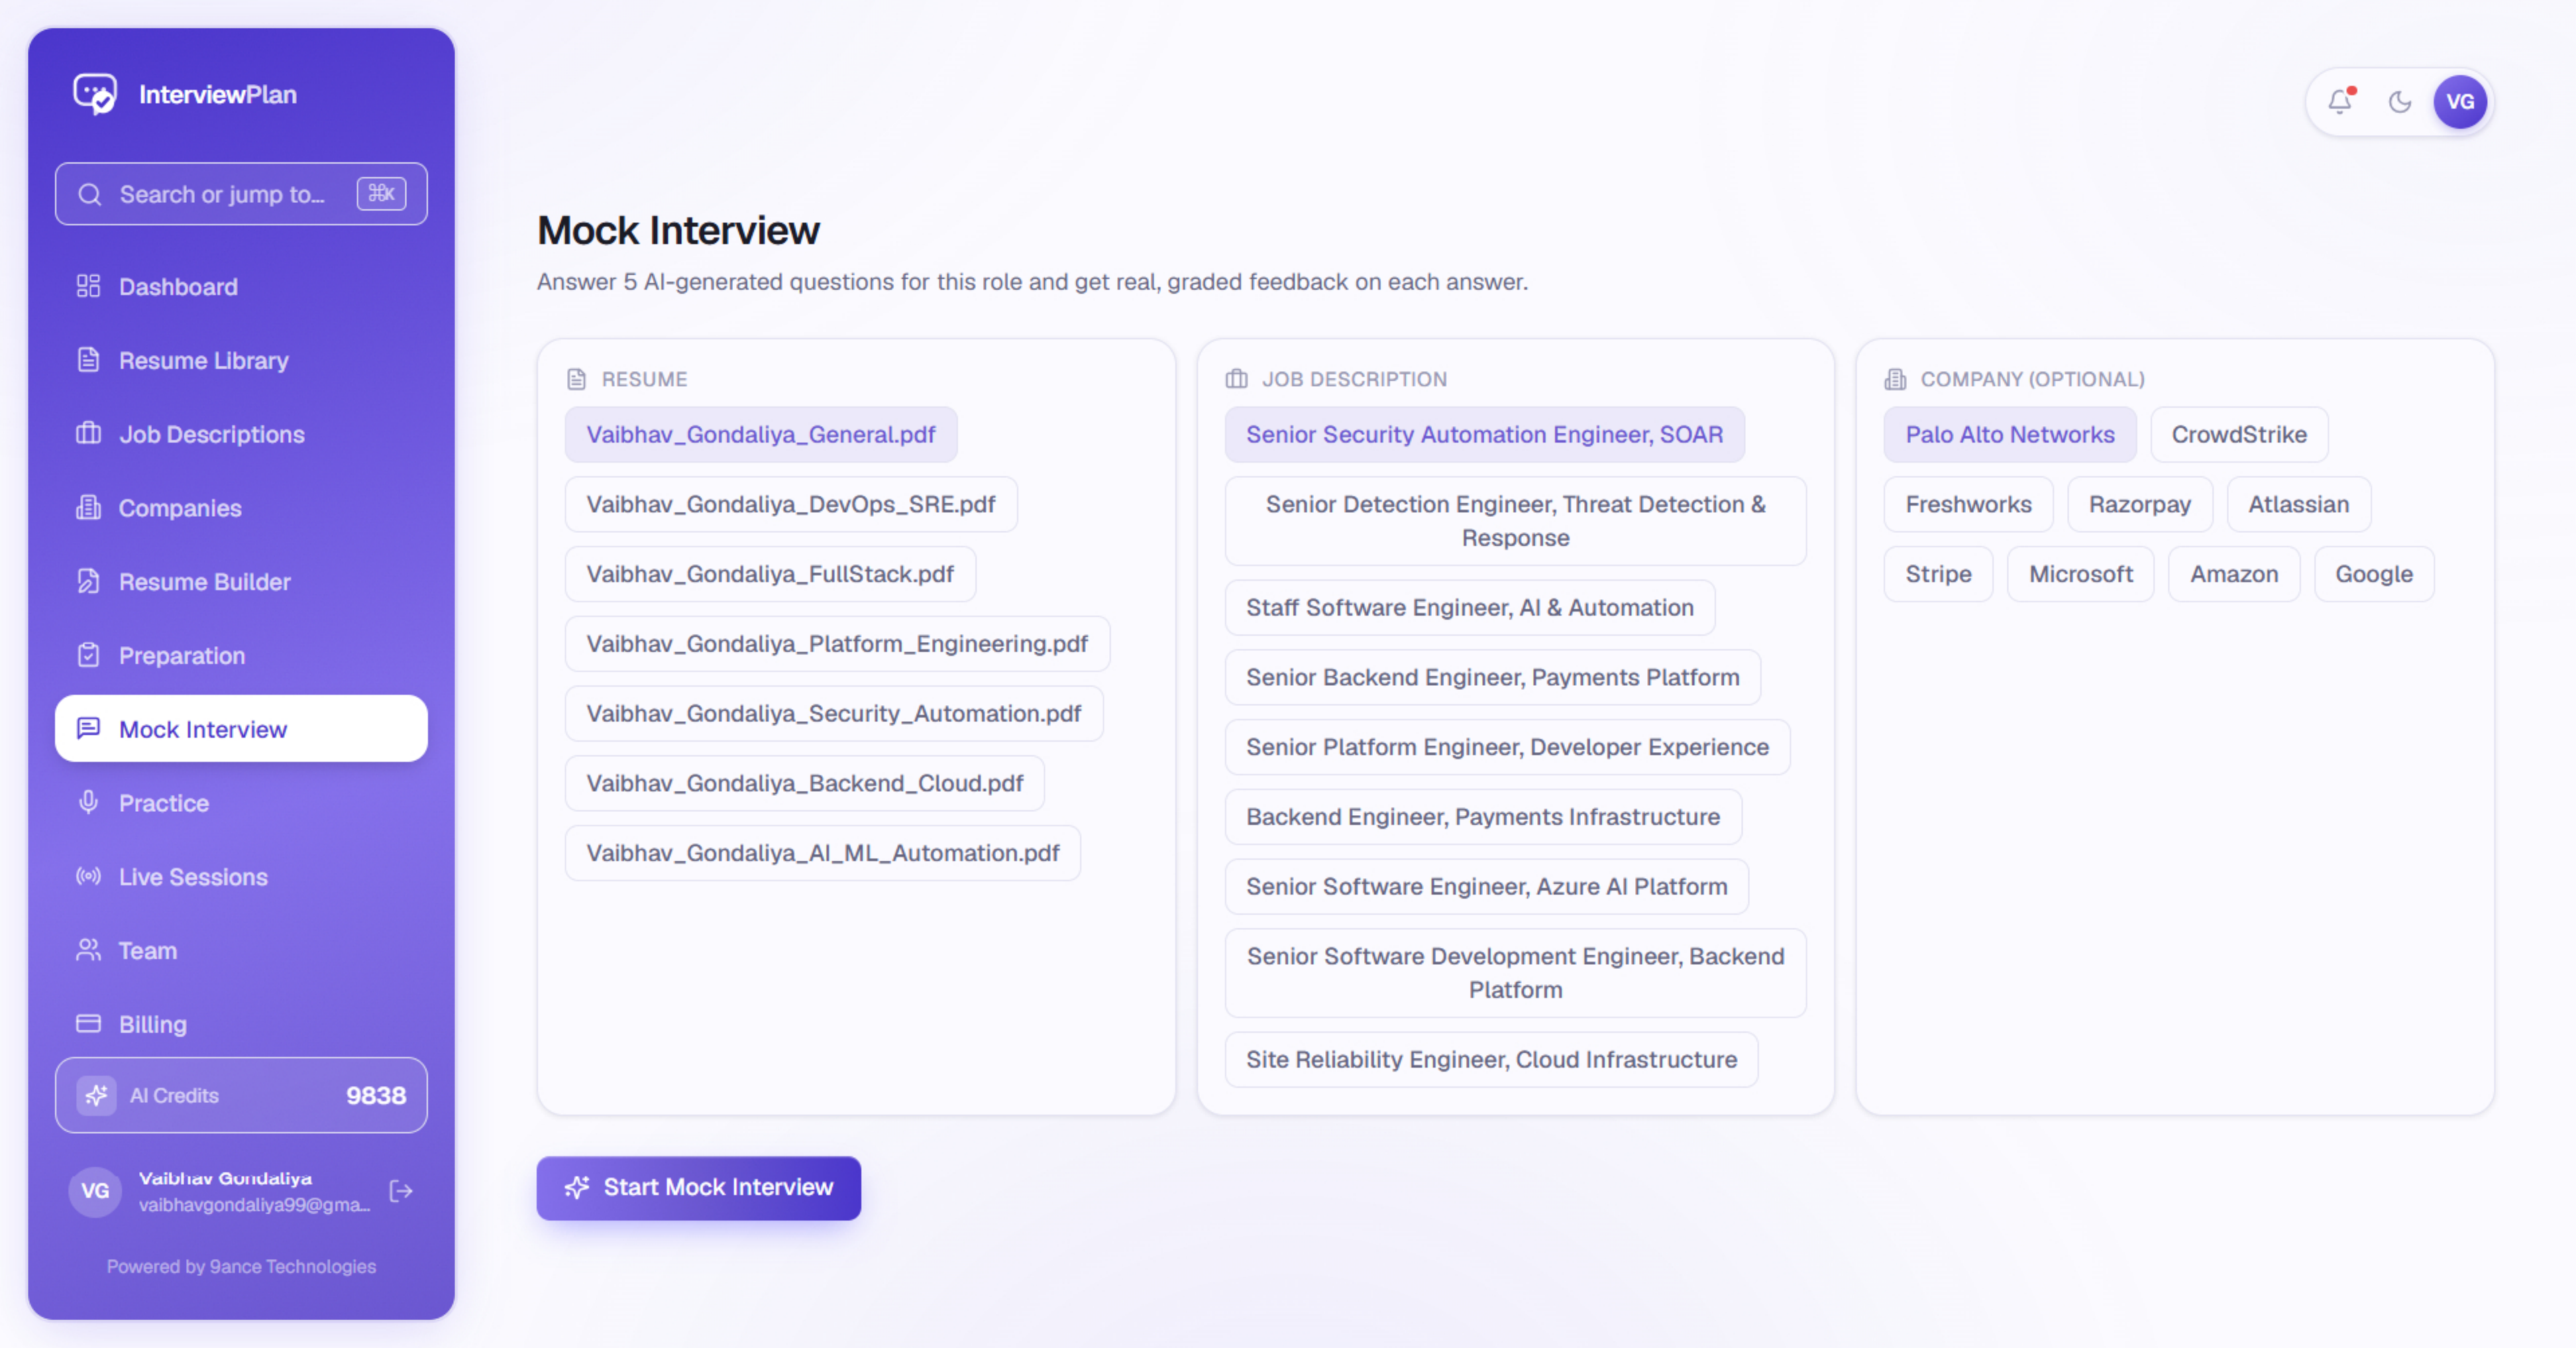Choose Vaibhav_Gondaliya_Security_Automation.pdf
This screenshot has height=1348, width=2576.
[x=834, y=714]
